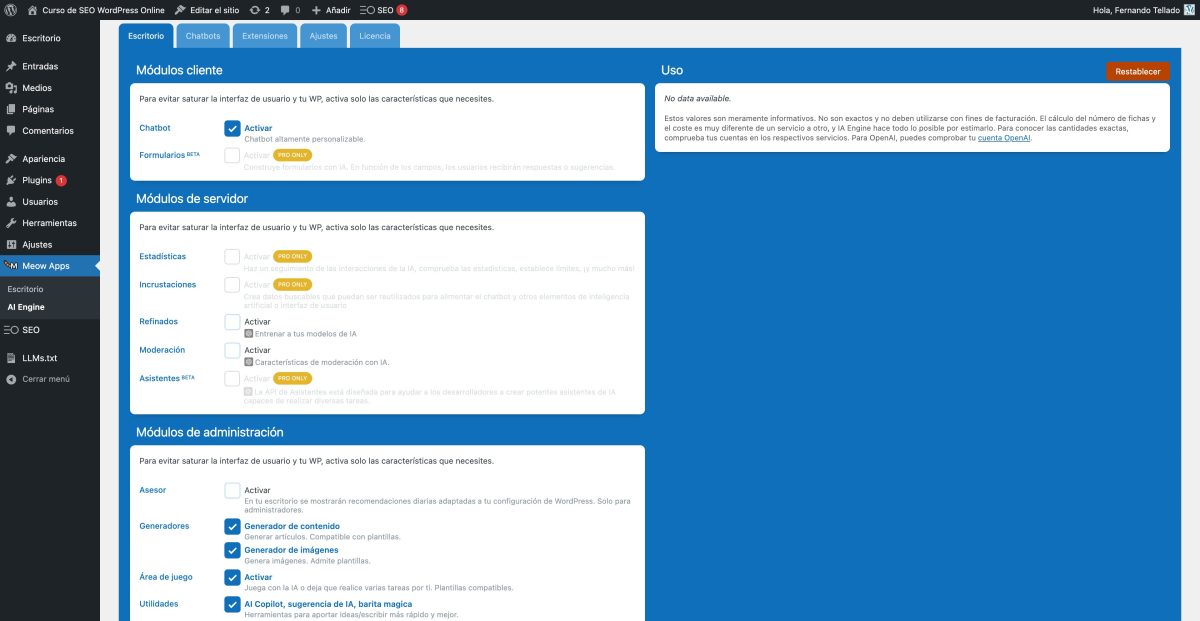Select the Escritorio tab of AI Engine
Image resolution: width=1200 pixels, height=621 pixels.
point(146,36)
